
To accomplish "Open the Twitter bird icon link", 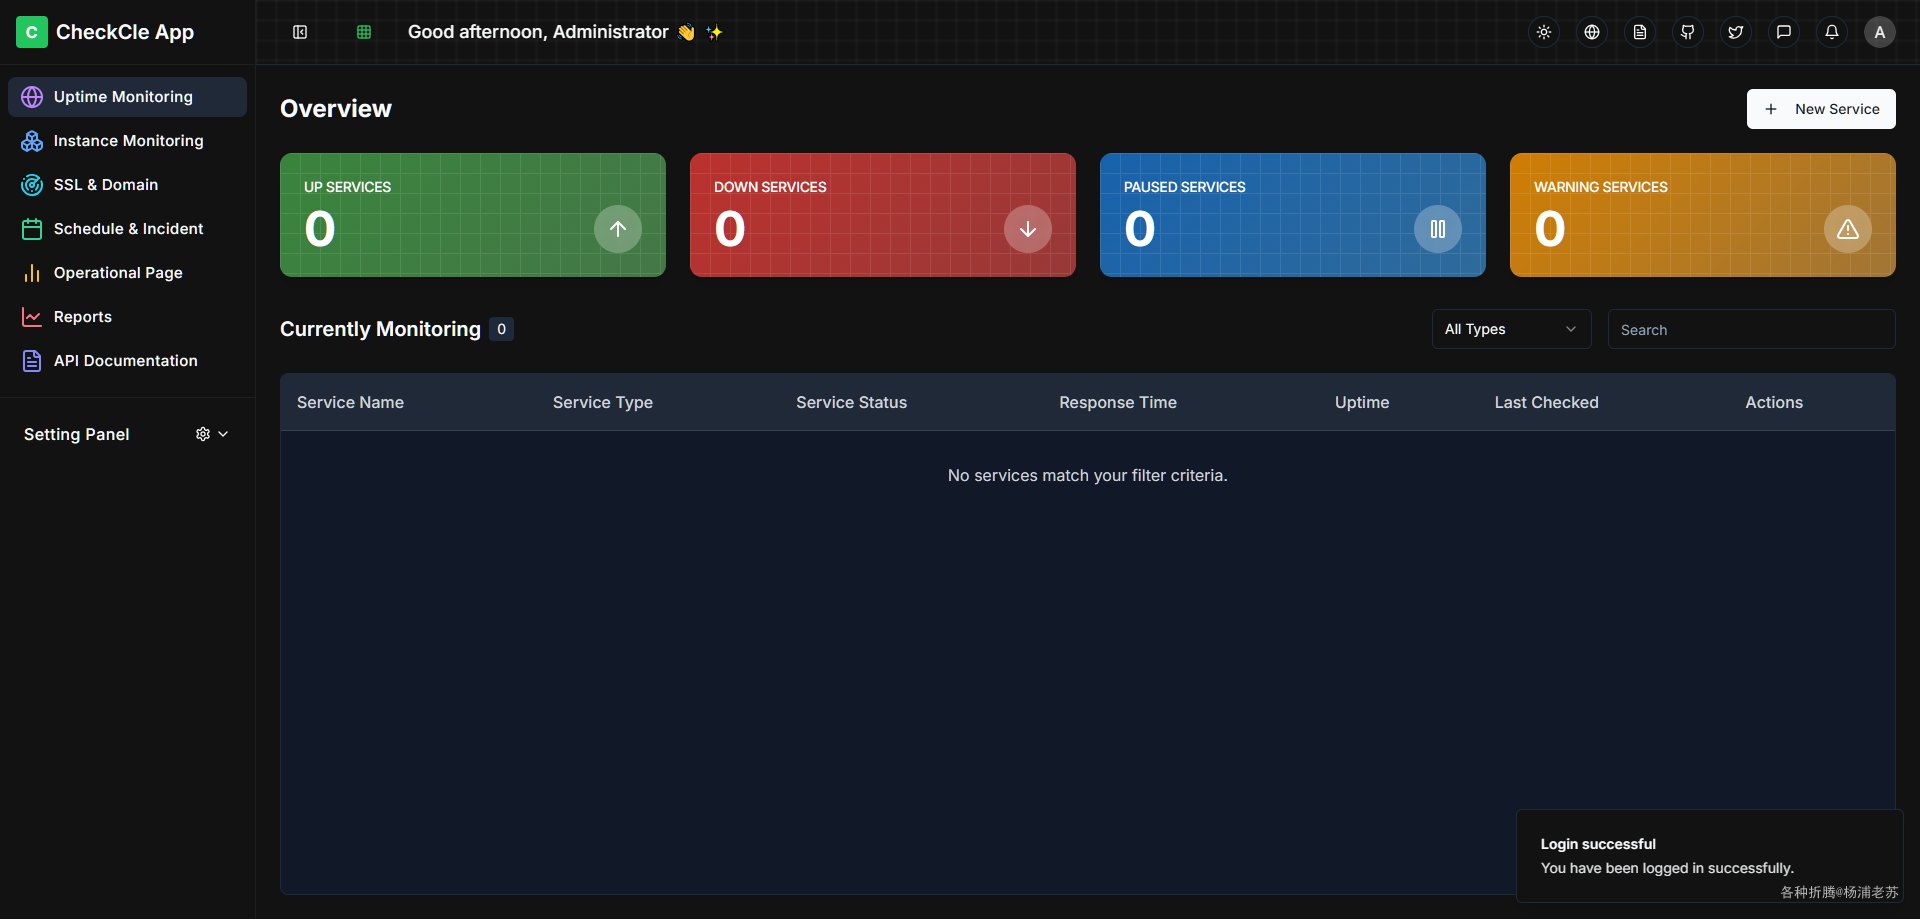I will point(1736,32).
